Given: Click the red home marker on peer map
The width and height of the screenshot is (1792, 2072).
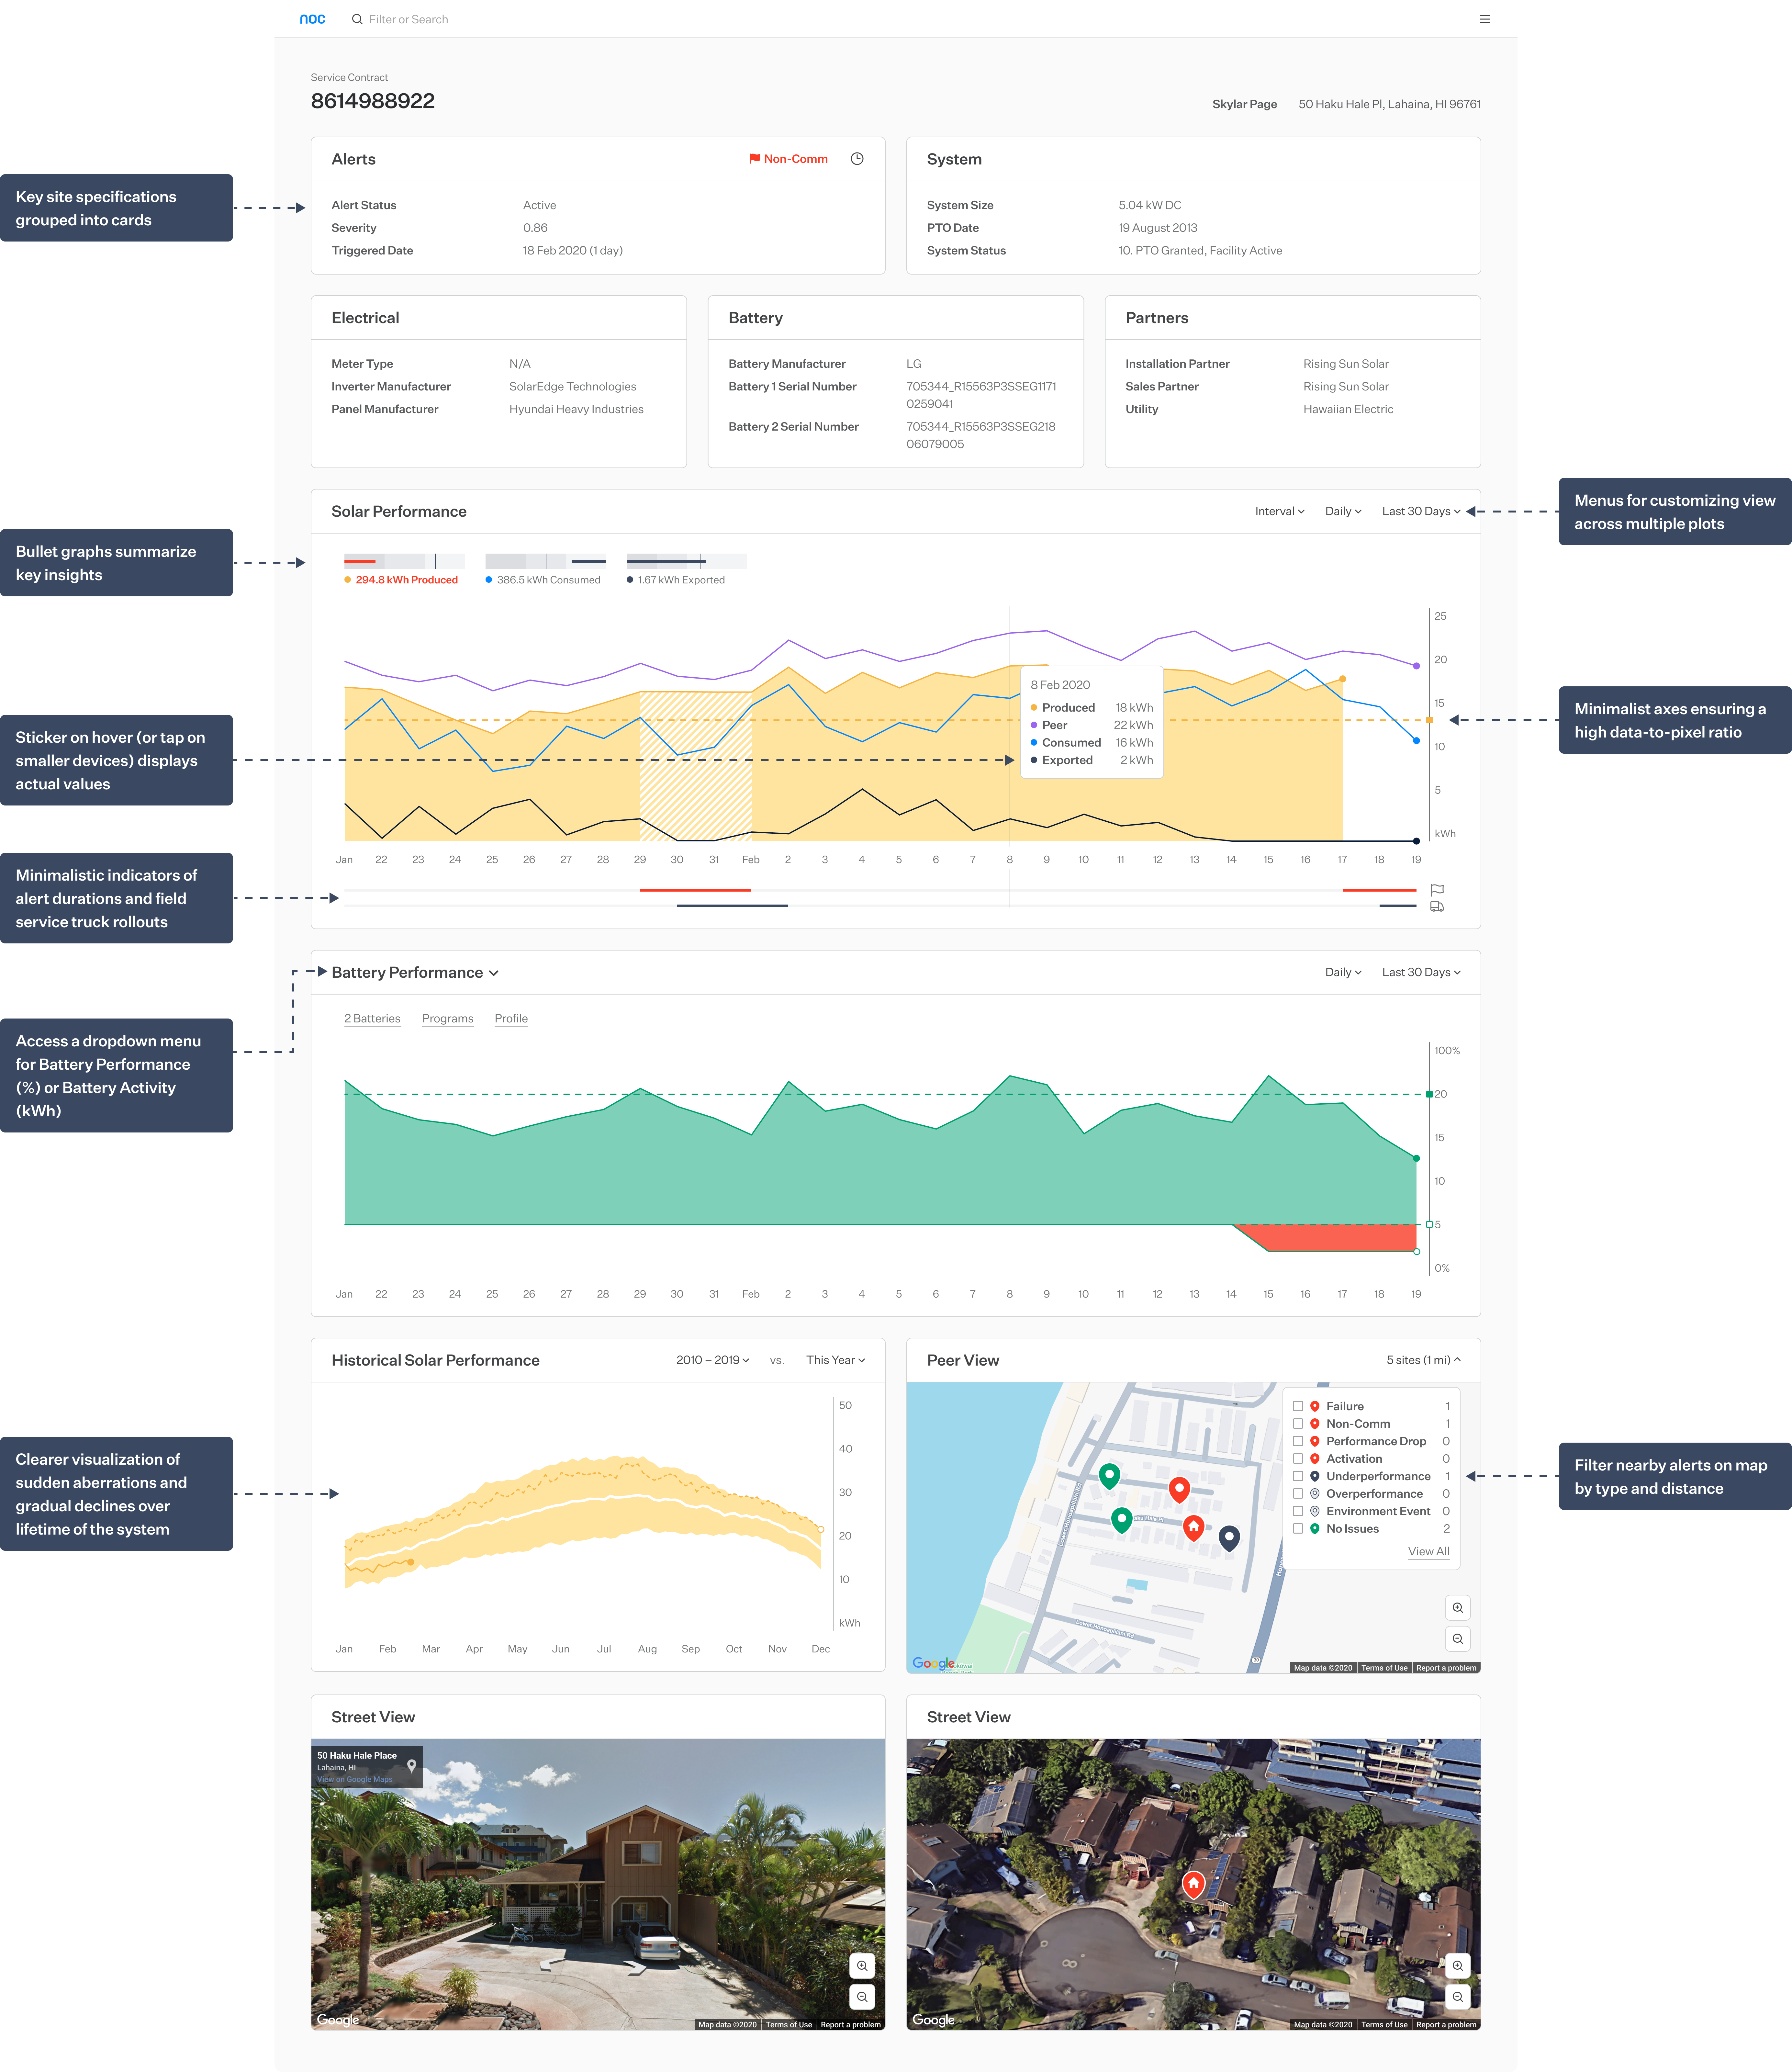Looking at the screenshot, I should (1193, 1528).
